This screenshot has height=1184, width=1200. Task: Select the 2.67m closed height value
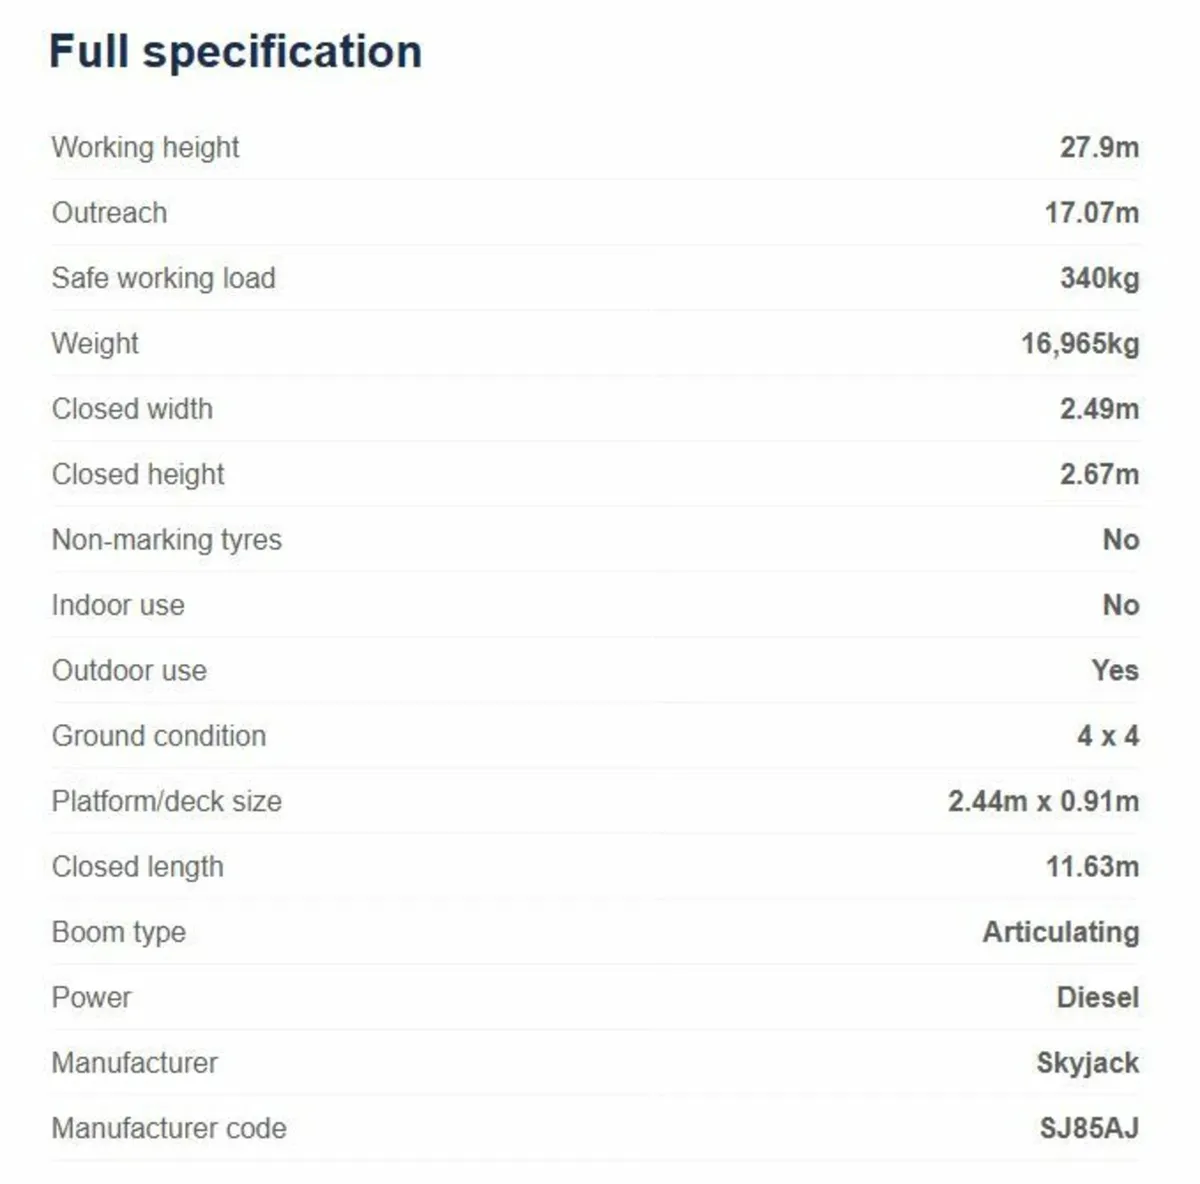pos(1099,474)
